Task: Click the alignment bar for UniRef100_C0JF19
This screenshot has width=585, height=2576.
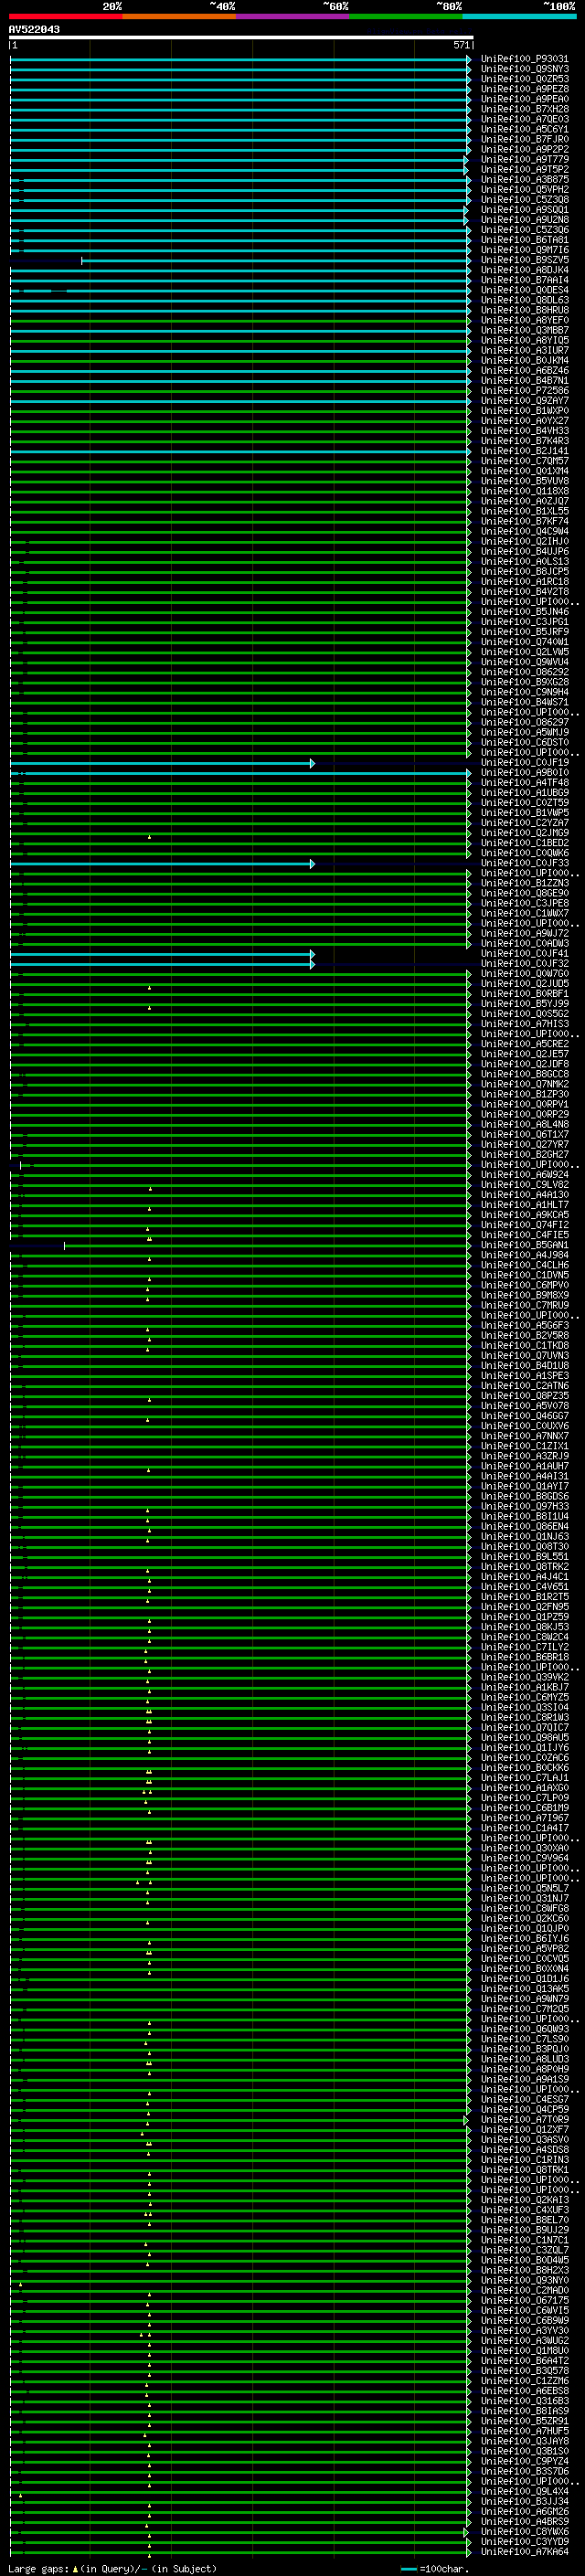Action: coord(162,763)
